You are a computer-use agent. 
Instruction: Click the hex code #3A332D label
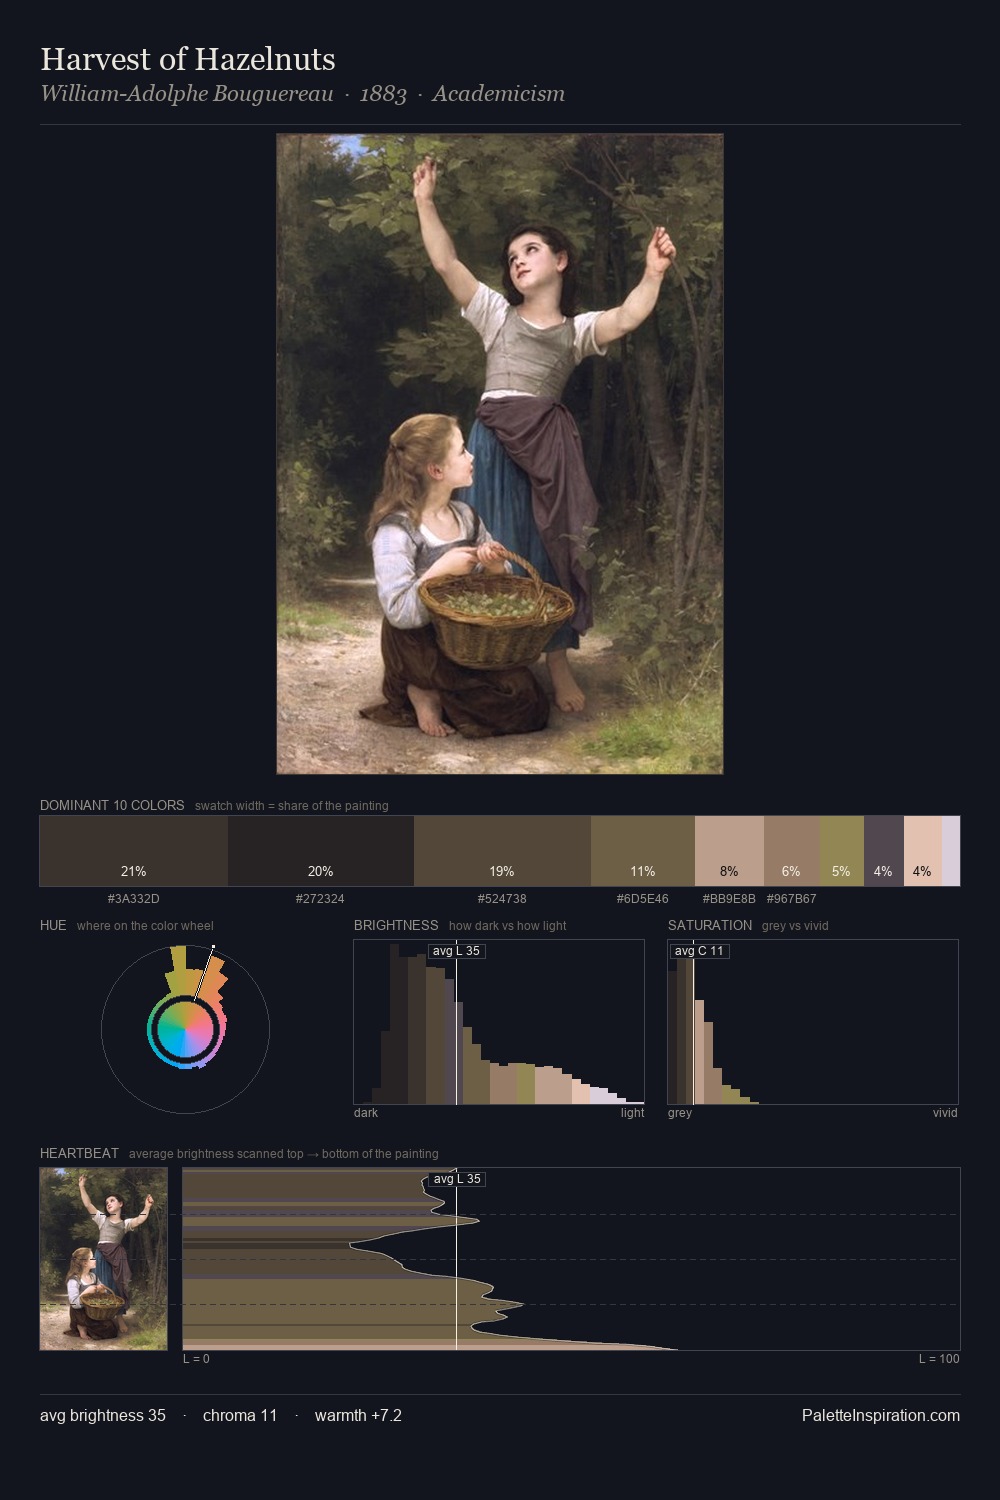click(134, 899)
